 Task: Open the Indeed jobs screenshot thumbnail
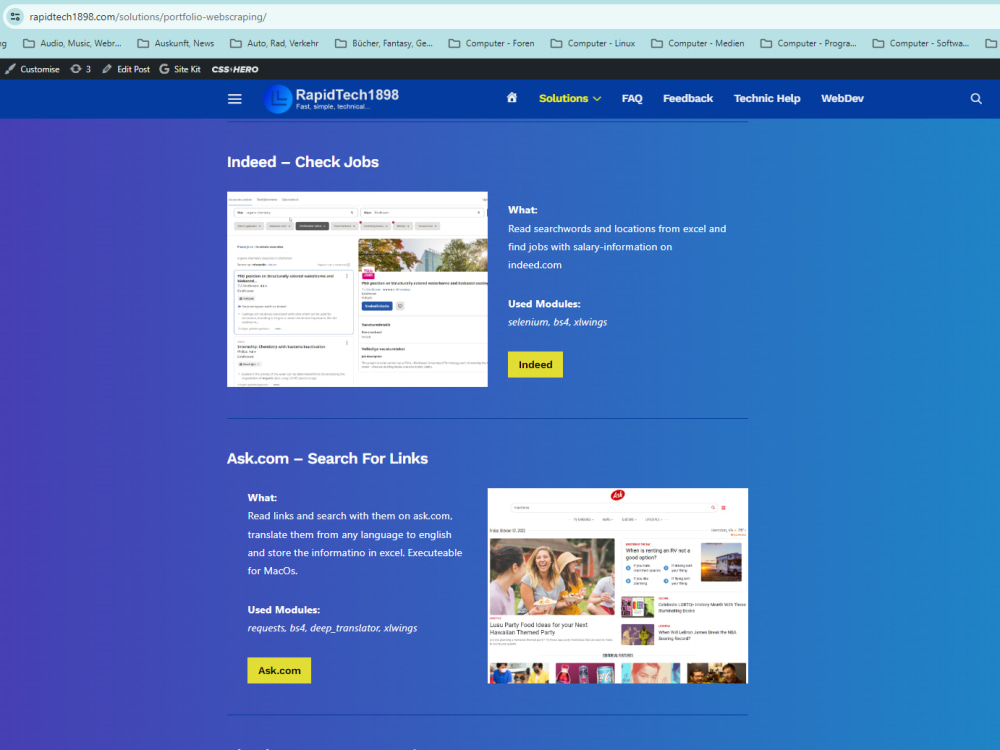(x=357, y=289)
